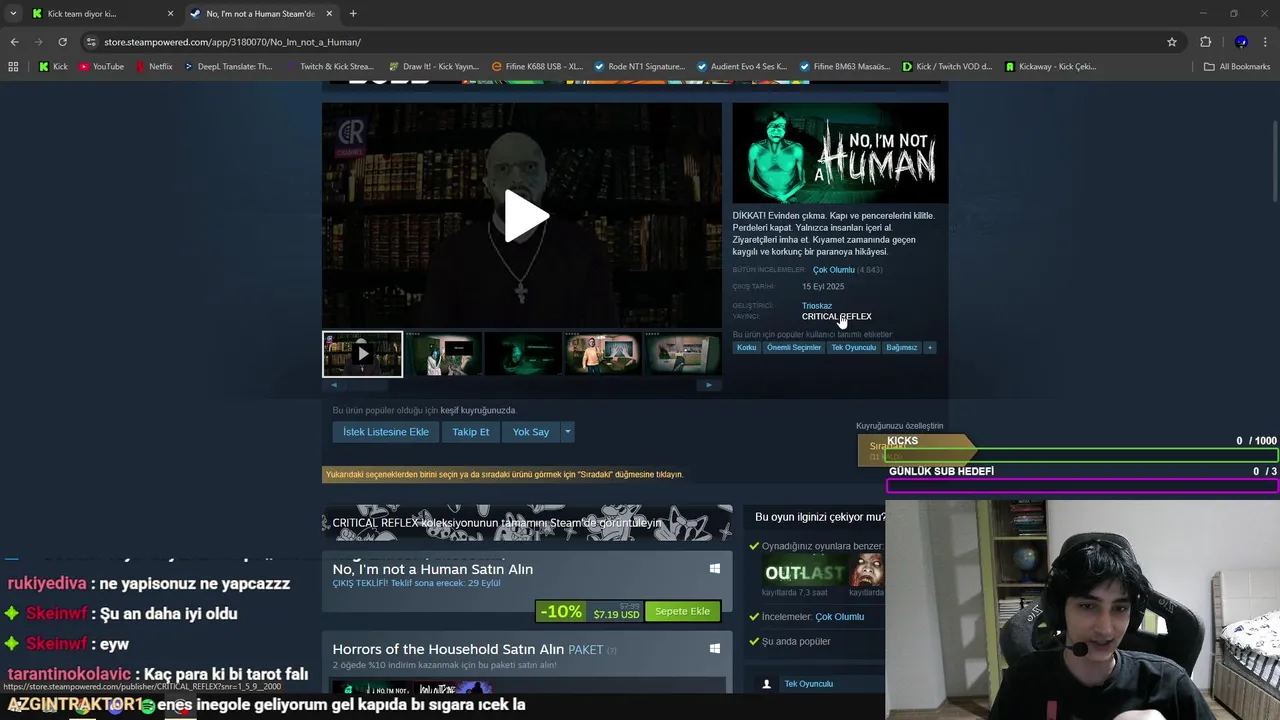Add tag with plus button
Viewport: 1280px width, 720px height.
(x=930, y=348)
